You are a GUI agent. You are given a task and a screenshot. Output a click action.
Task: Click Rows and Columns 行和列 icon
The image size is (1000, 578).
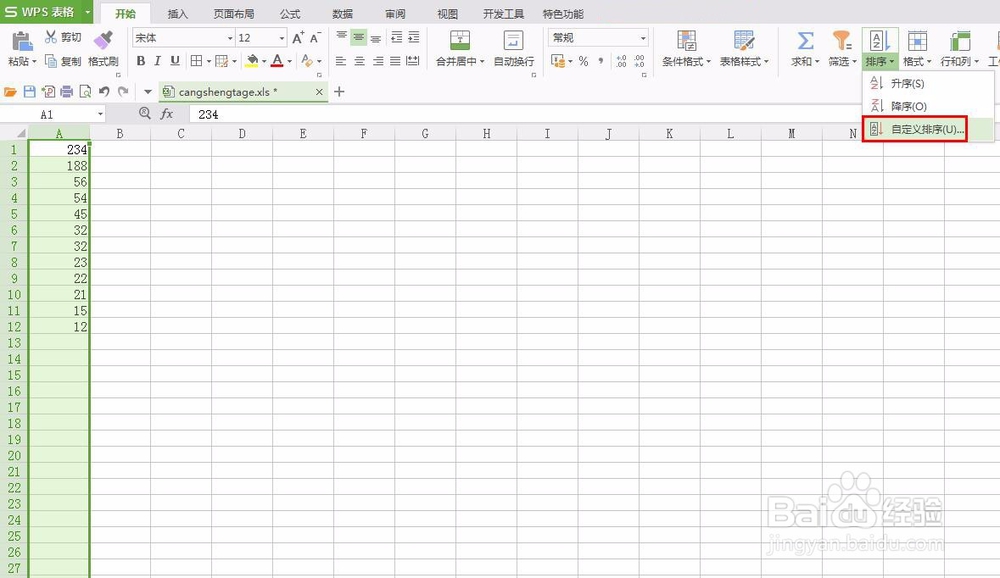[959, 41]
